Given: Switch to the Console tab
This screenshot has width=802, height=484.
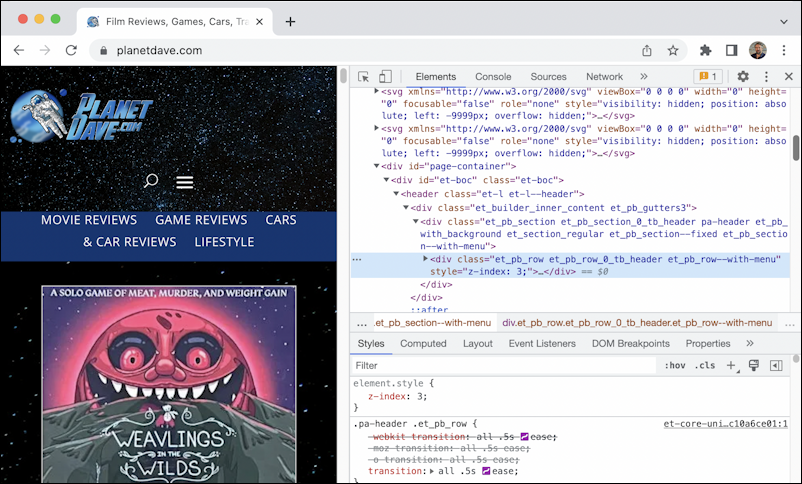Looking at the screenshot, I should 493,77.
